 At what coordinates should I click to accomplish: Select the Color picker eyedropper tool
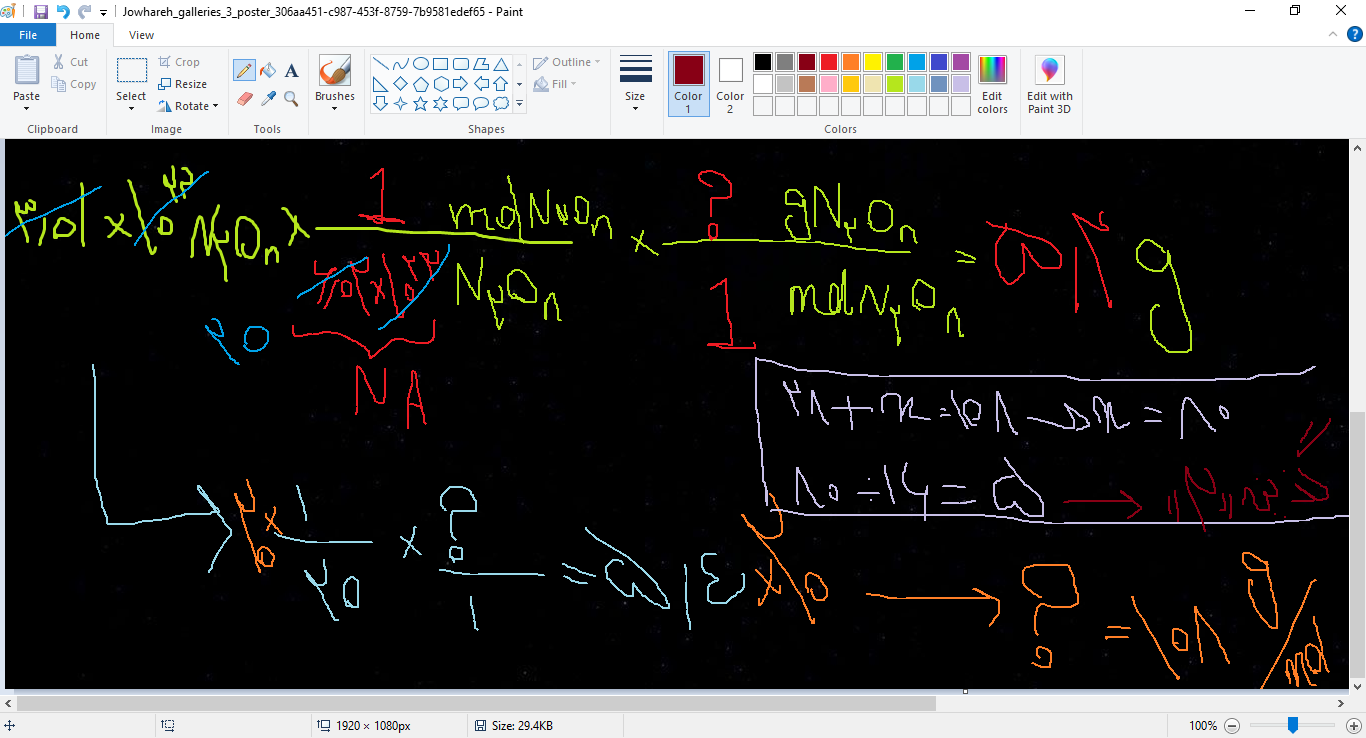pyautogui.click(x=268, y=98)
